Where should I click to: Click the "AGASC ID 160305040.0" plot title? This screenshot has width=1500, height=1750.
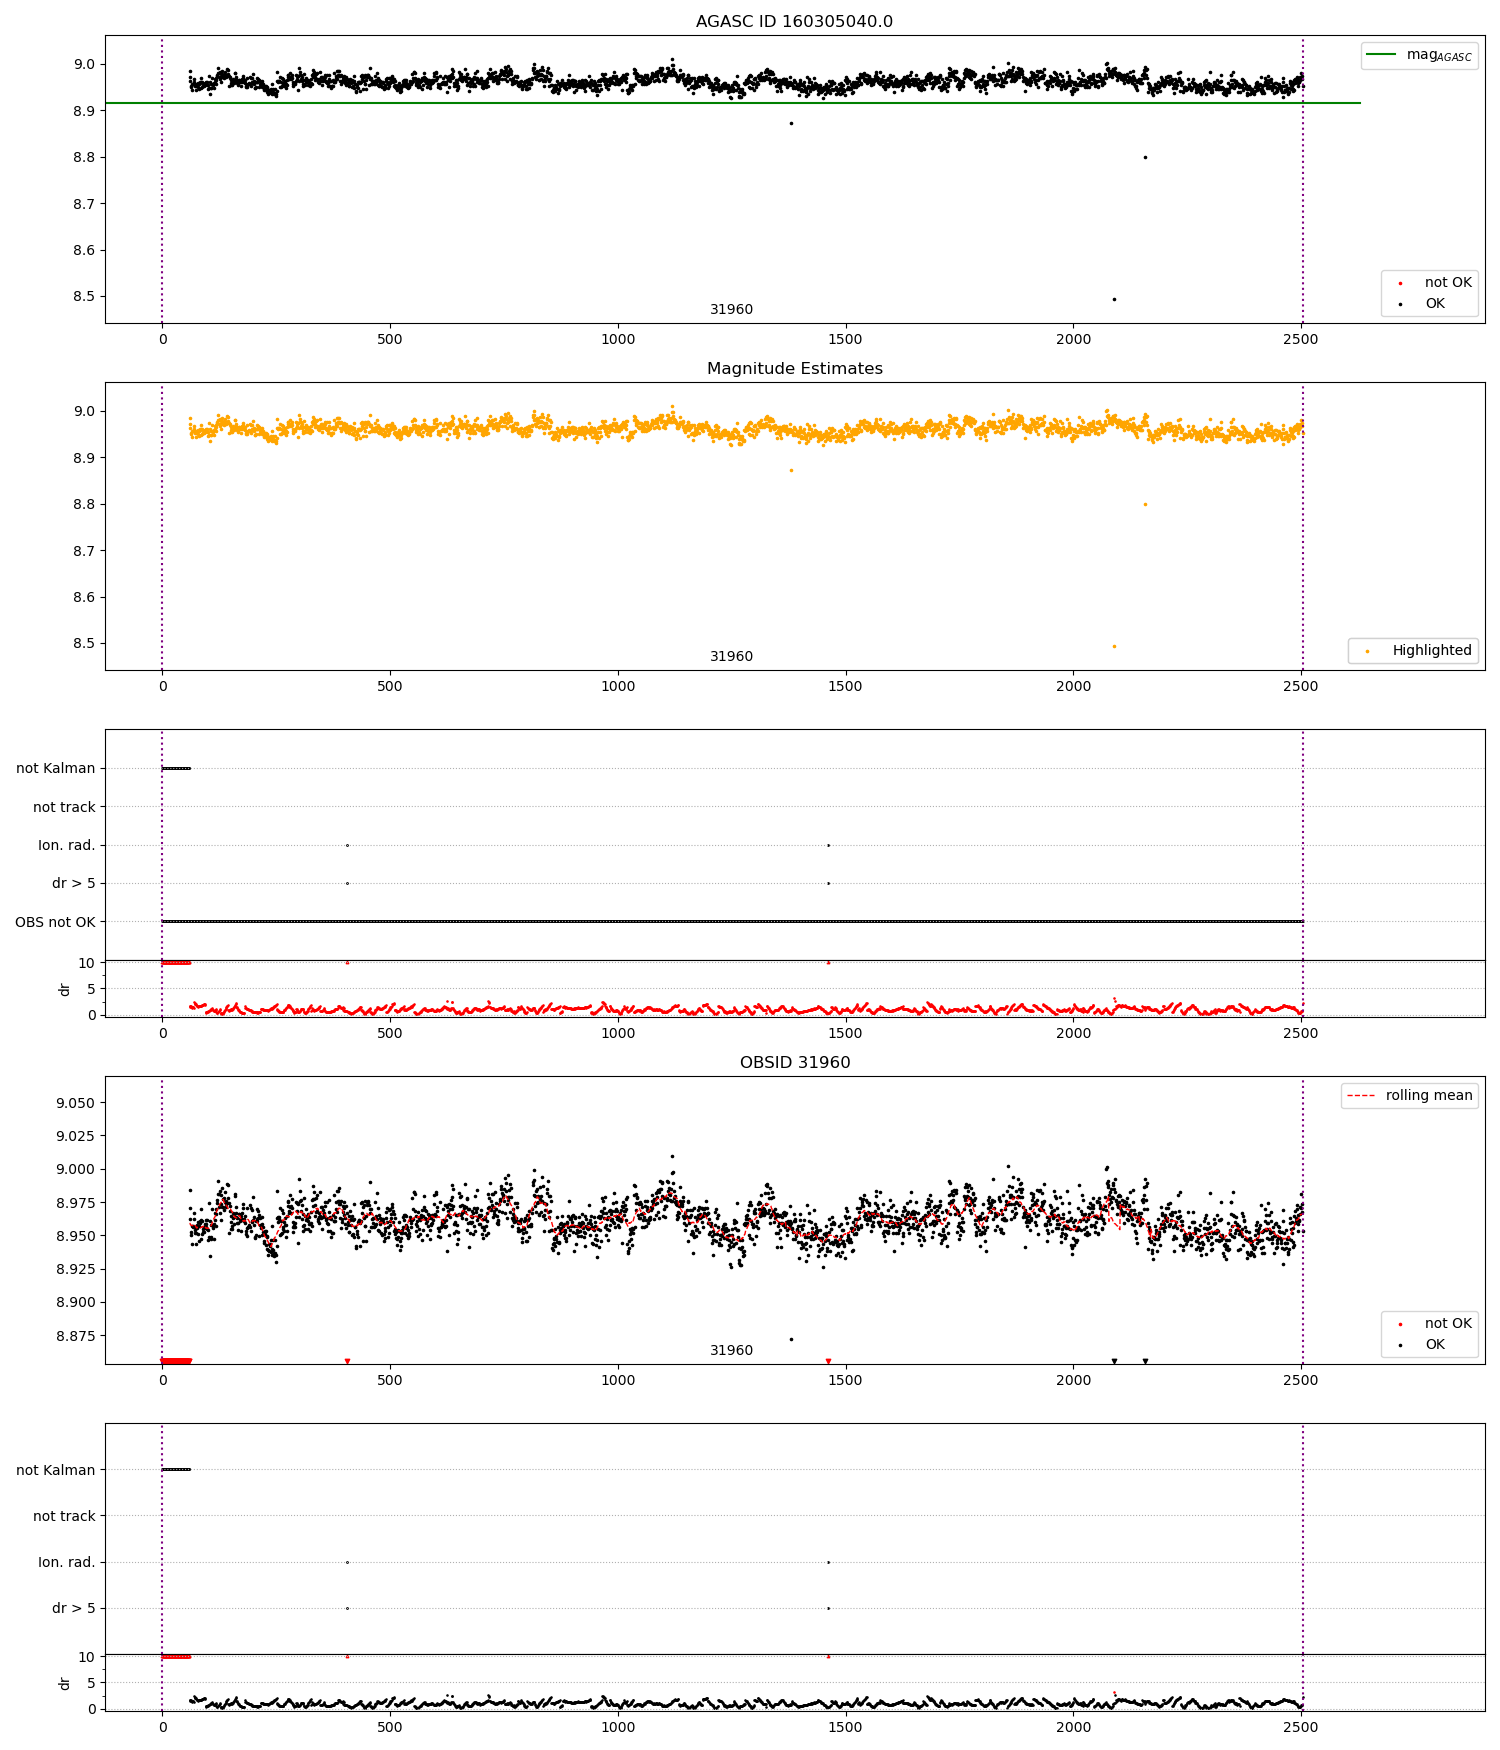pyautogui.click(x=794, y=22)
